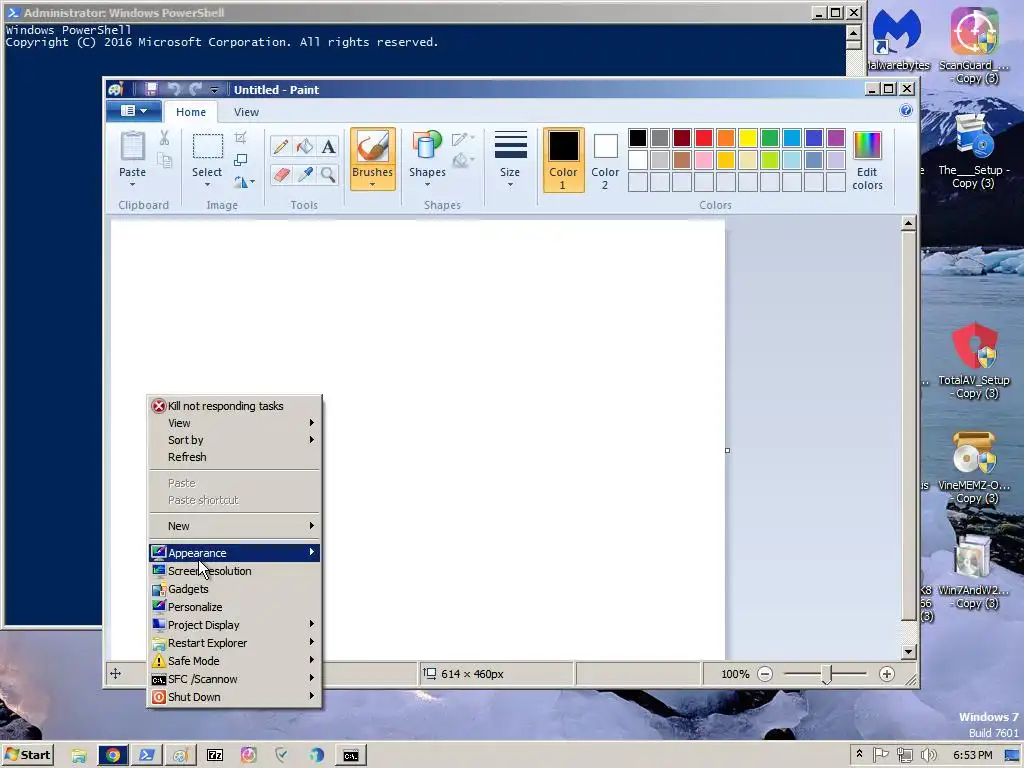Switch to the Home ribbon tab
Viewport: 1024px width, 768px height.
(191, 112)
